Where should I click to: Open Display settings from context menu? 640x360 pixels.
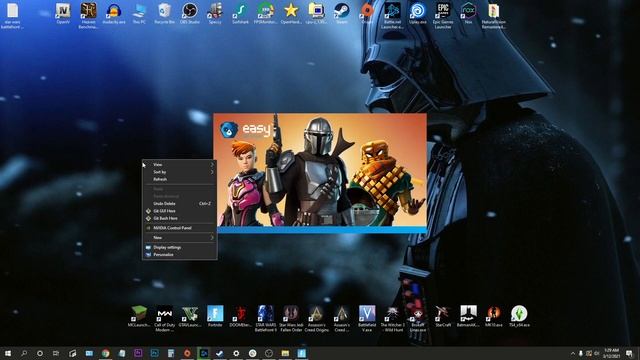coord(180,247)
